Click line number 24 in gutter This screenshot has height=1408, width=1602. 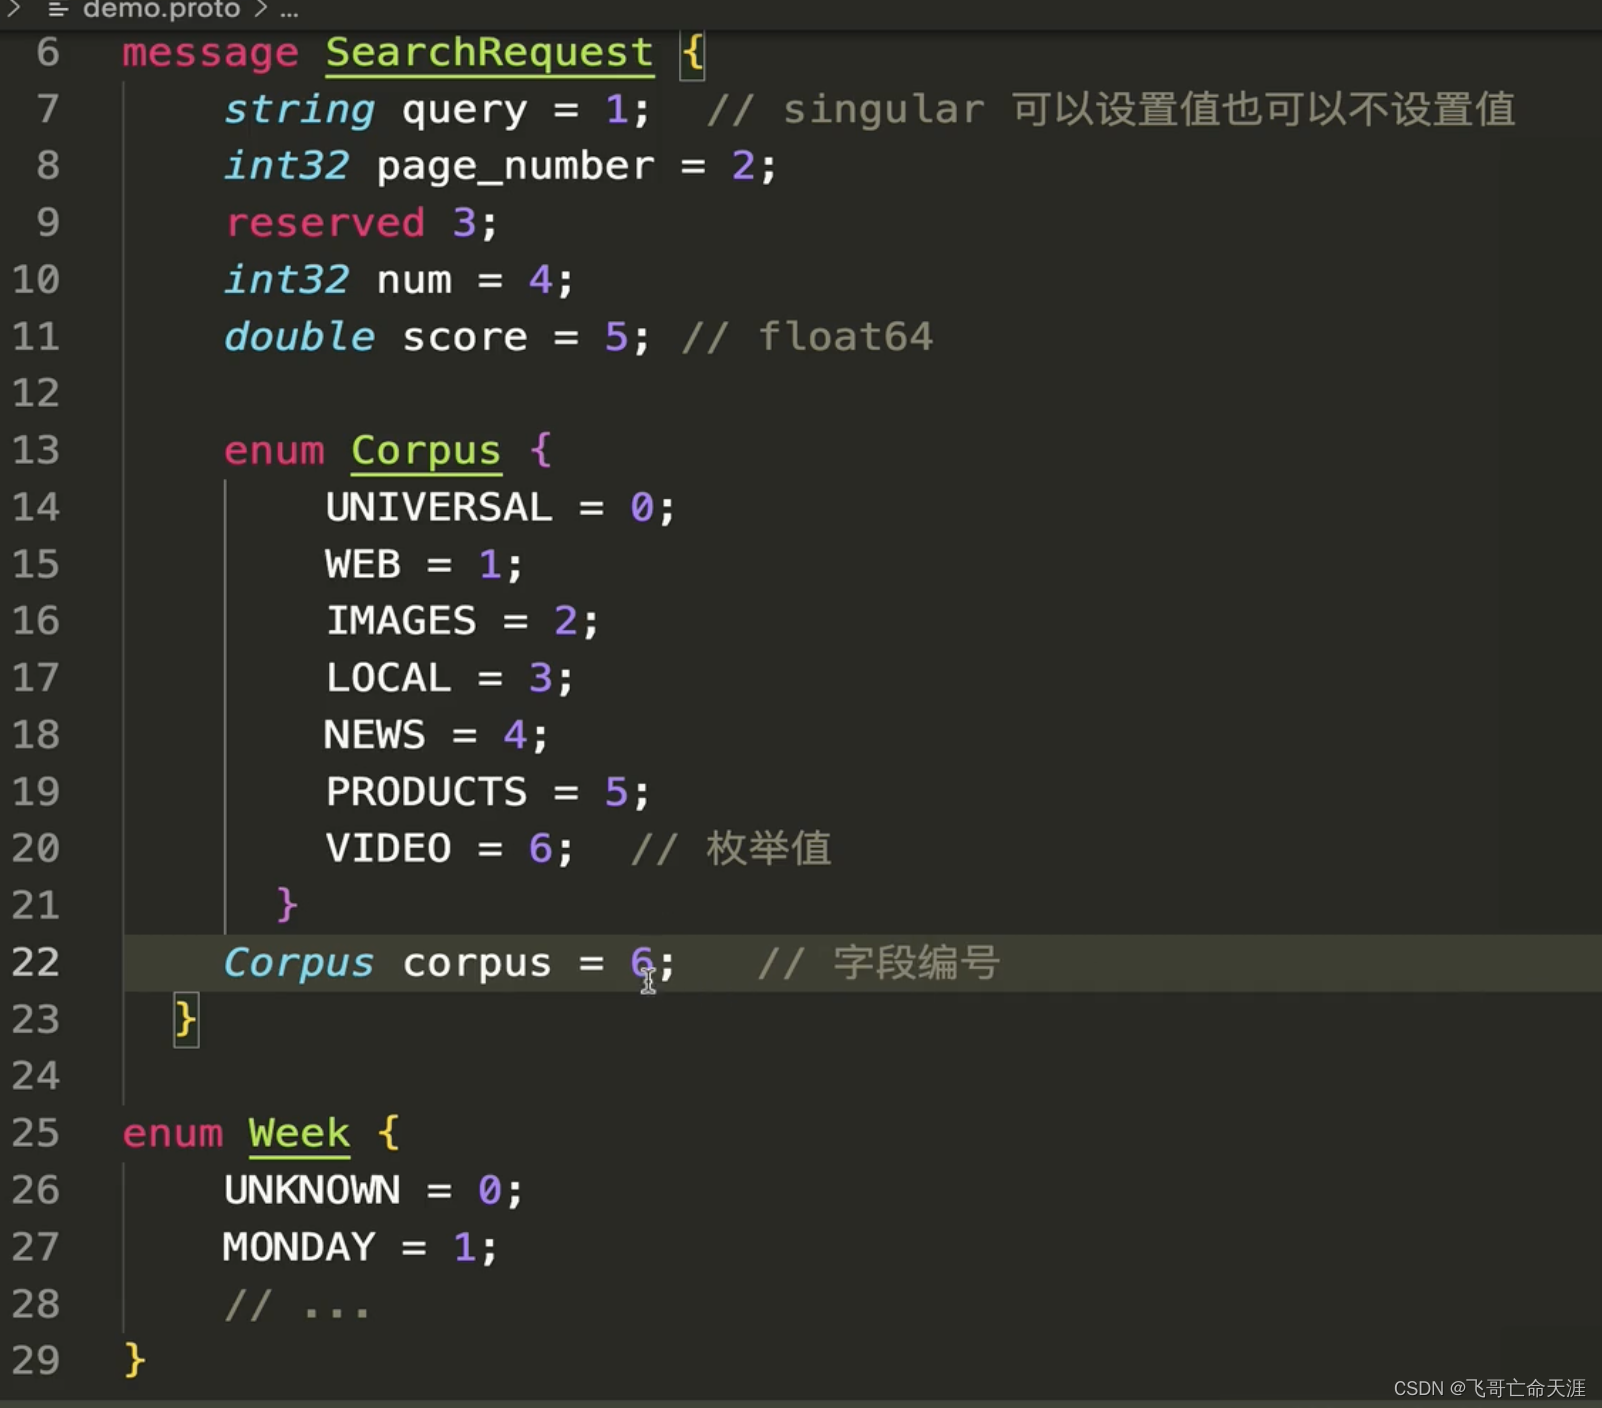pos(36,1076)
